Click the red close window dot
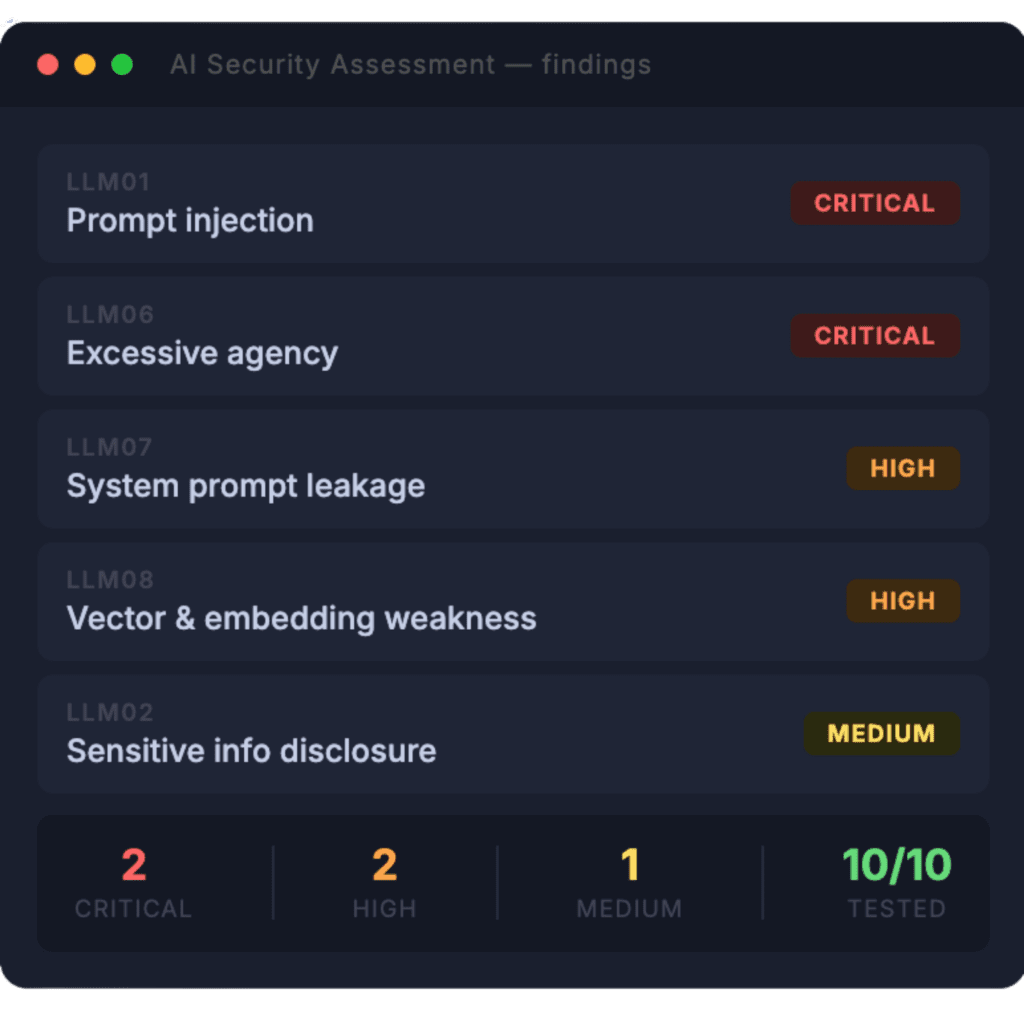1024x1024 pixels. (48, 65)
